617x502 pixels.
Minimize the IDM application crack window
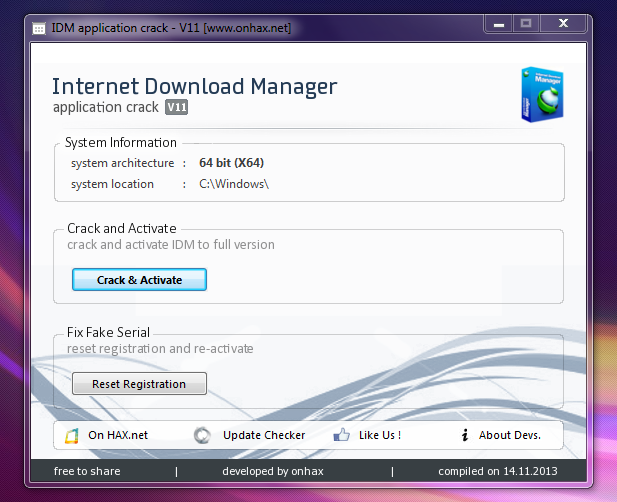(x=499, y=24)
